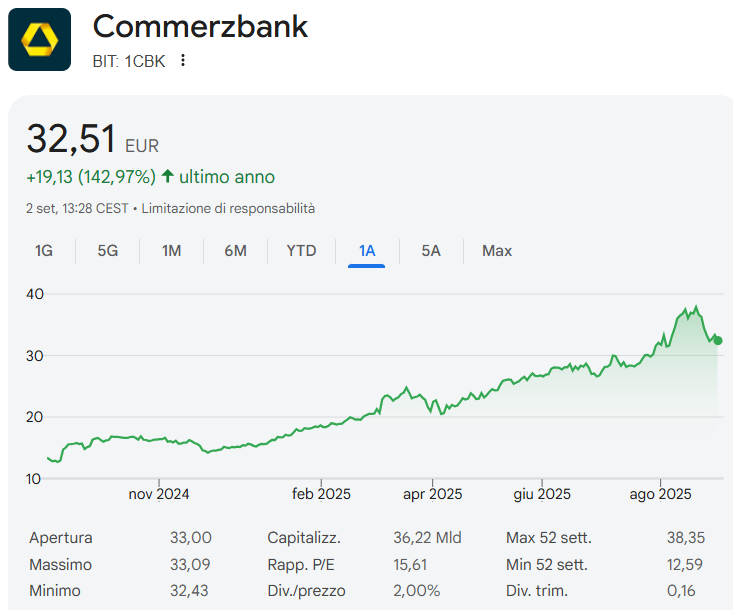This screenshot has height=610, width=733.
Task: Click the Min 52 sett. label
Action: coord(546,565)
